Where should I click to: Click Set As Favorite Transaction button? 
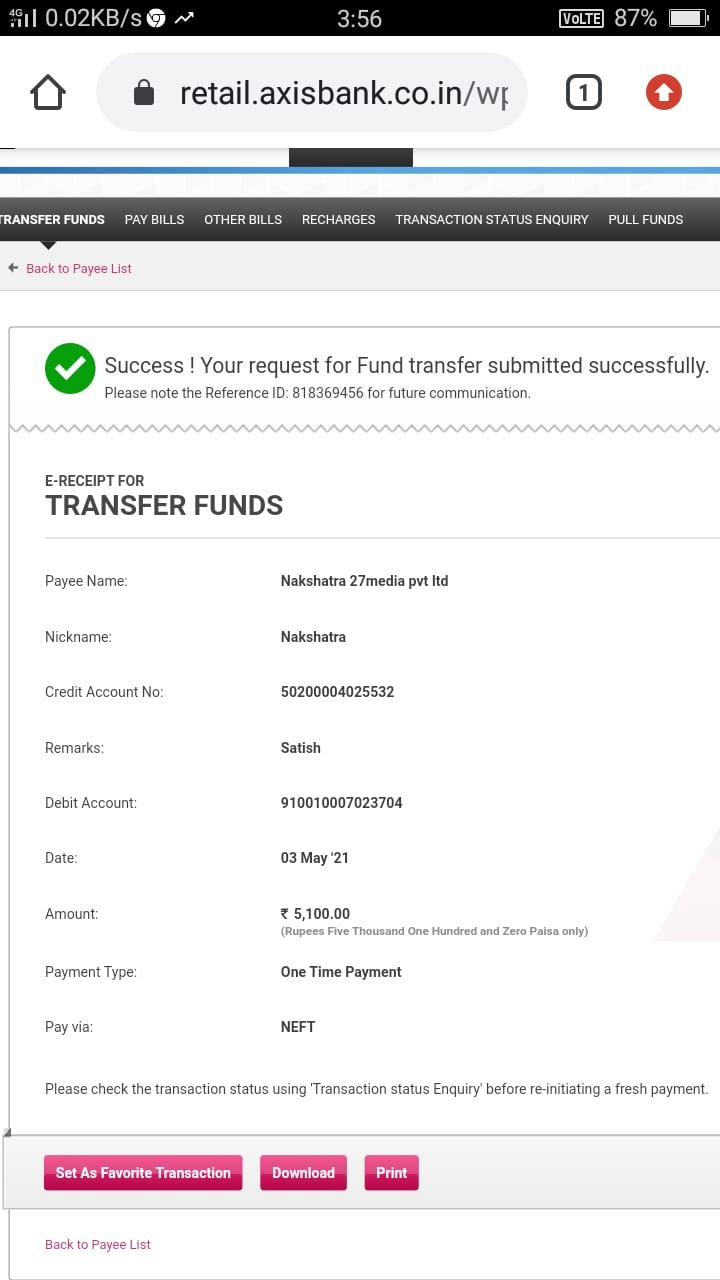(143, 1173)
